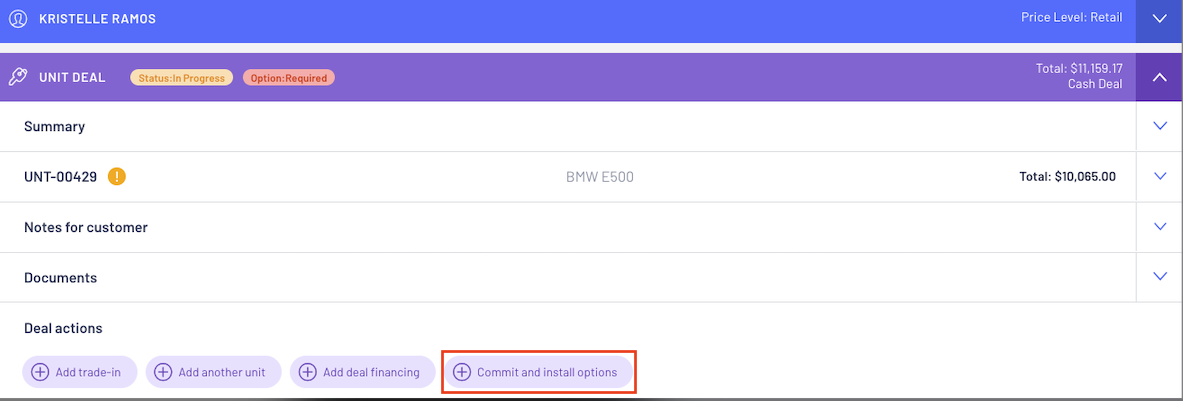Click the orange warning icon beside UNT-00429
Viewport: 1183px width, 401px height.
point(117,176)
